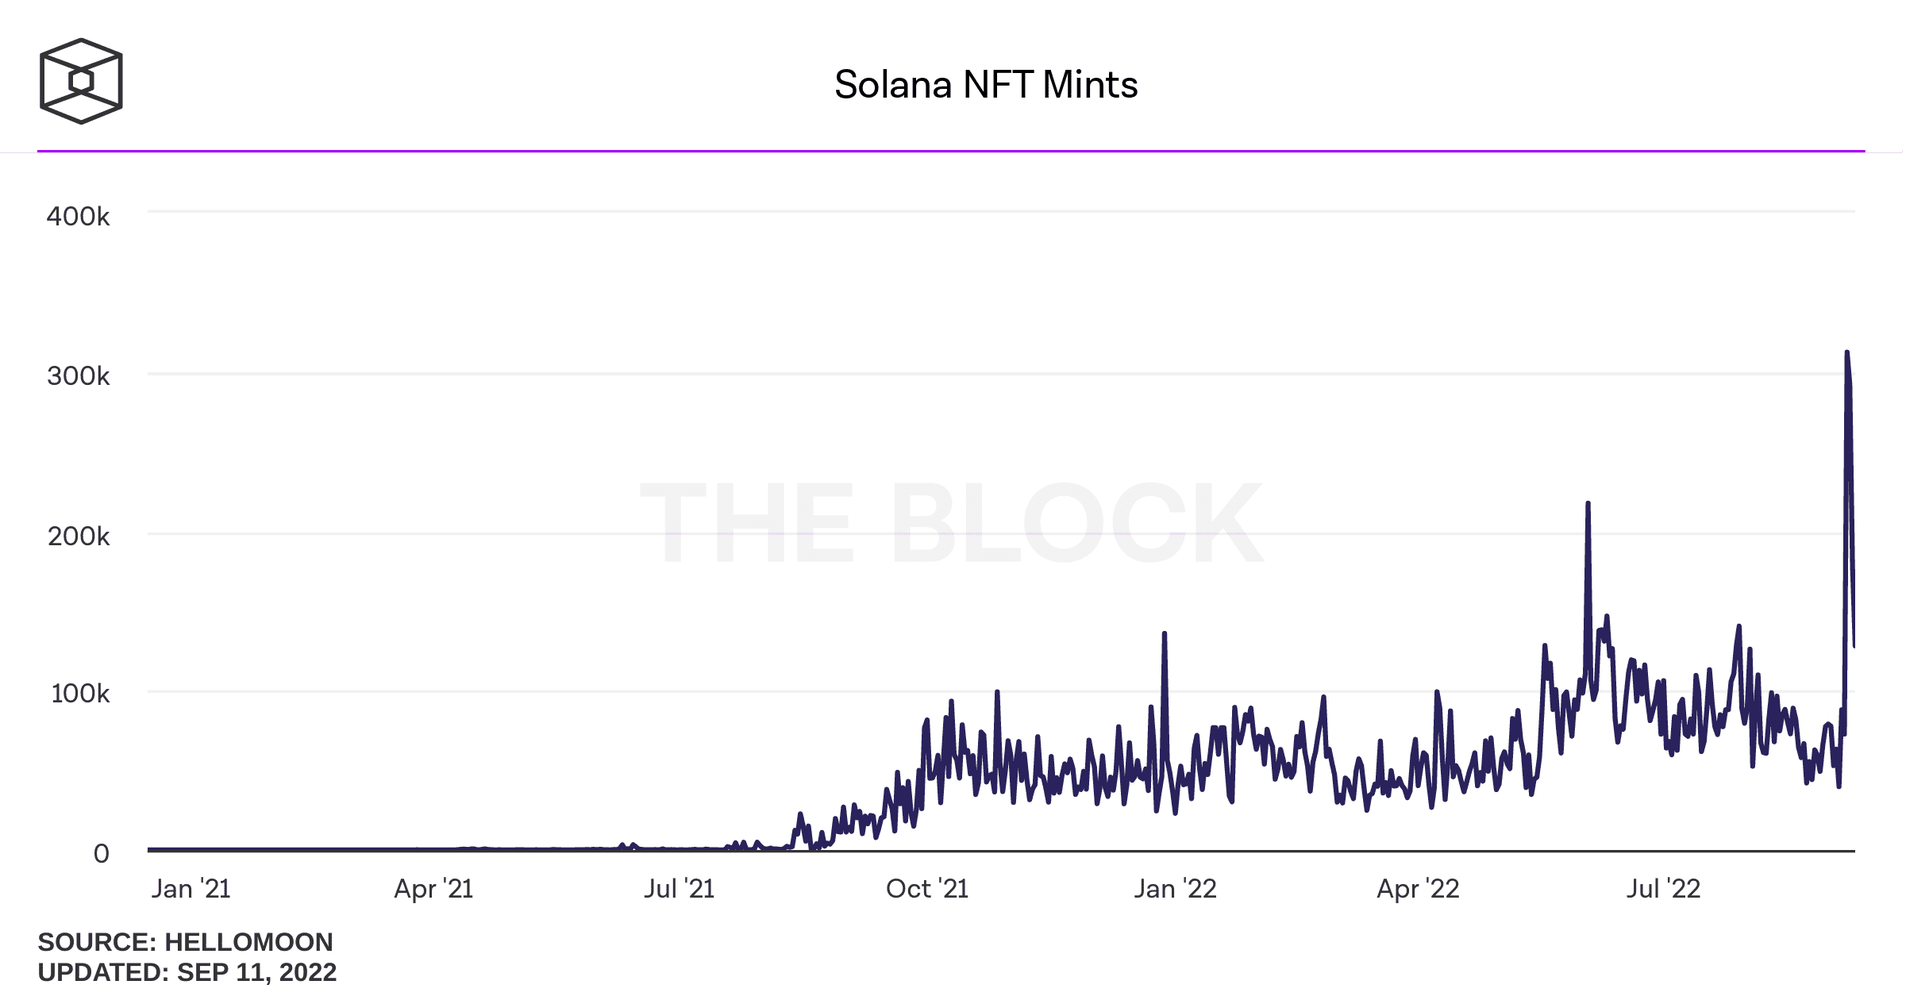
Task: Select the Apr '21 x-axis label
Action: click(x=433, y=889)
